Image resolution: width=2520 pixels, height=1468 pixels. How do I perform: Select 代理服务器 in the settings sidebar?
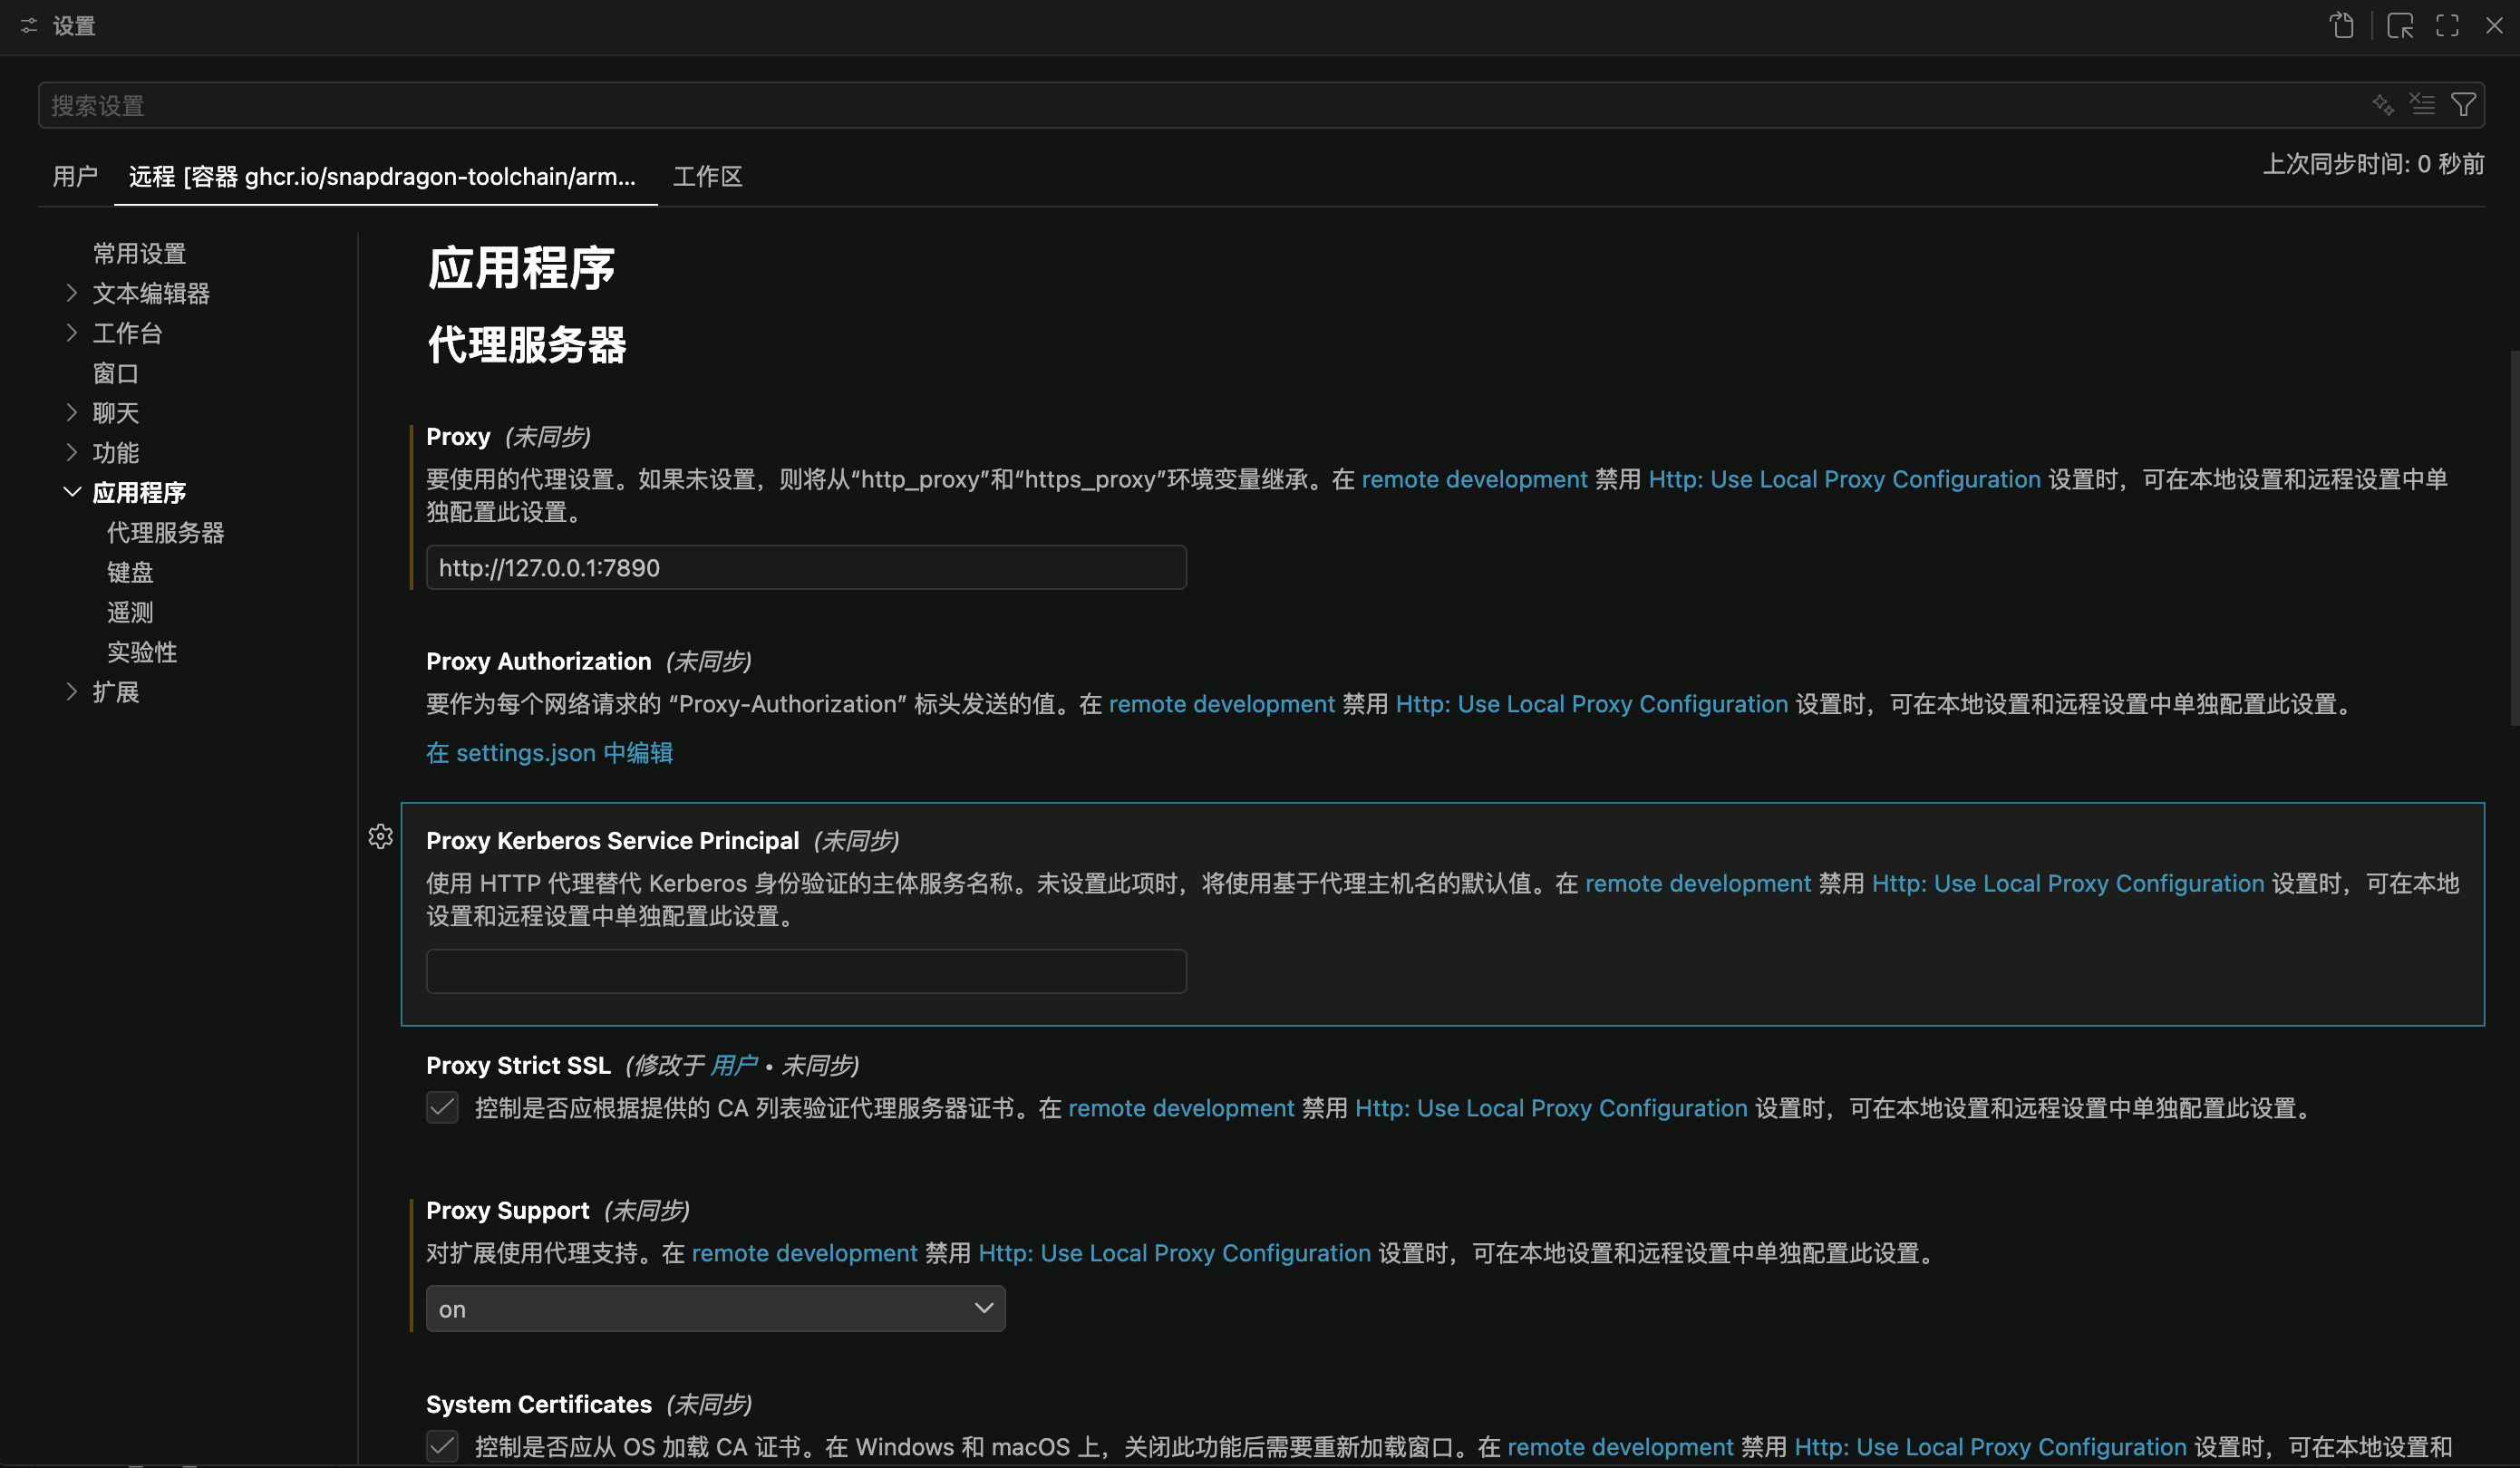(x=165, y=532)
